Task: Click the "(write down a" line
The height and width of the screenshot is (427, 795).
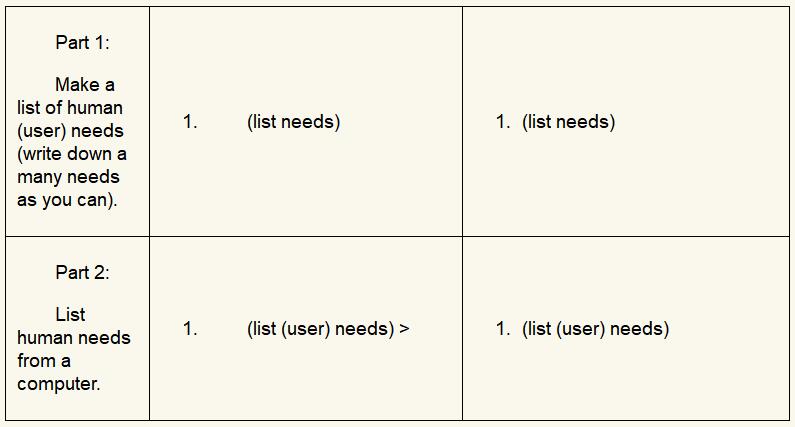Action: tap(72, 154)
